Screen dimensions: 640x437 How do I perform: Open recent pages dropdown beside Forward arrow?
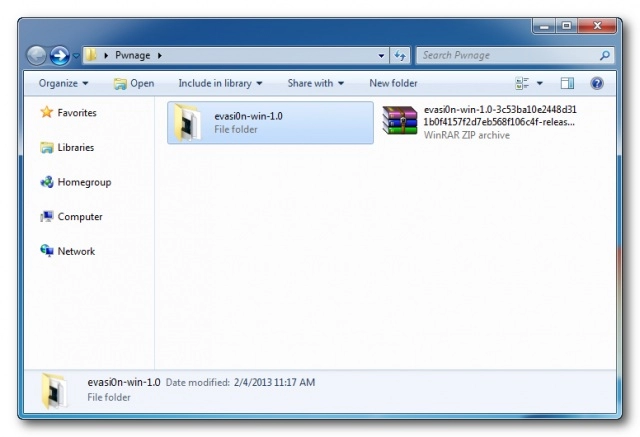click(x=76, y=55)
